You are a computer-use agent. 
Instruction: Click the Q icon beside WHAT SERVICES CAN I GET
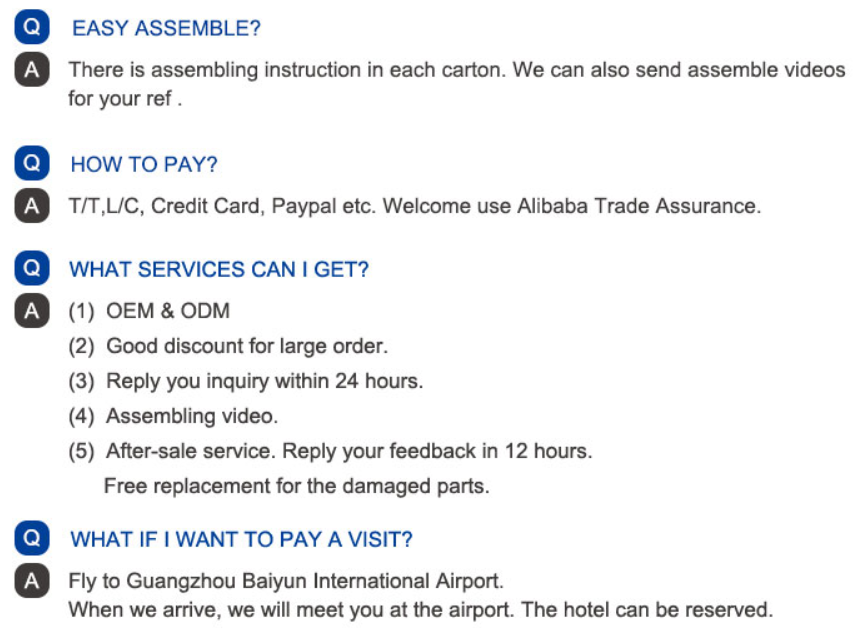point(32,268)
